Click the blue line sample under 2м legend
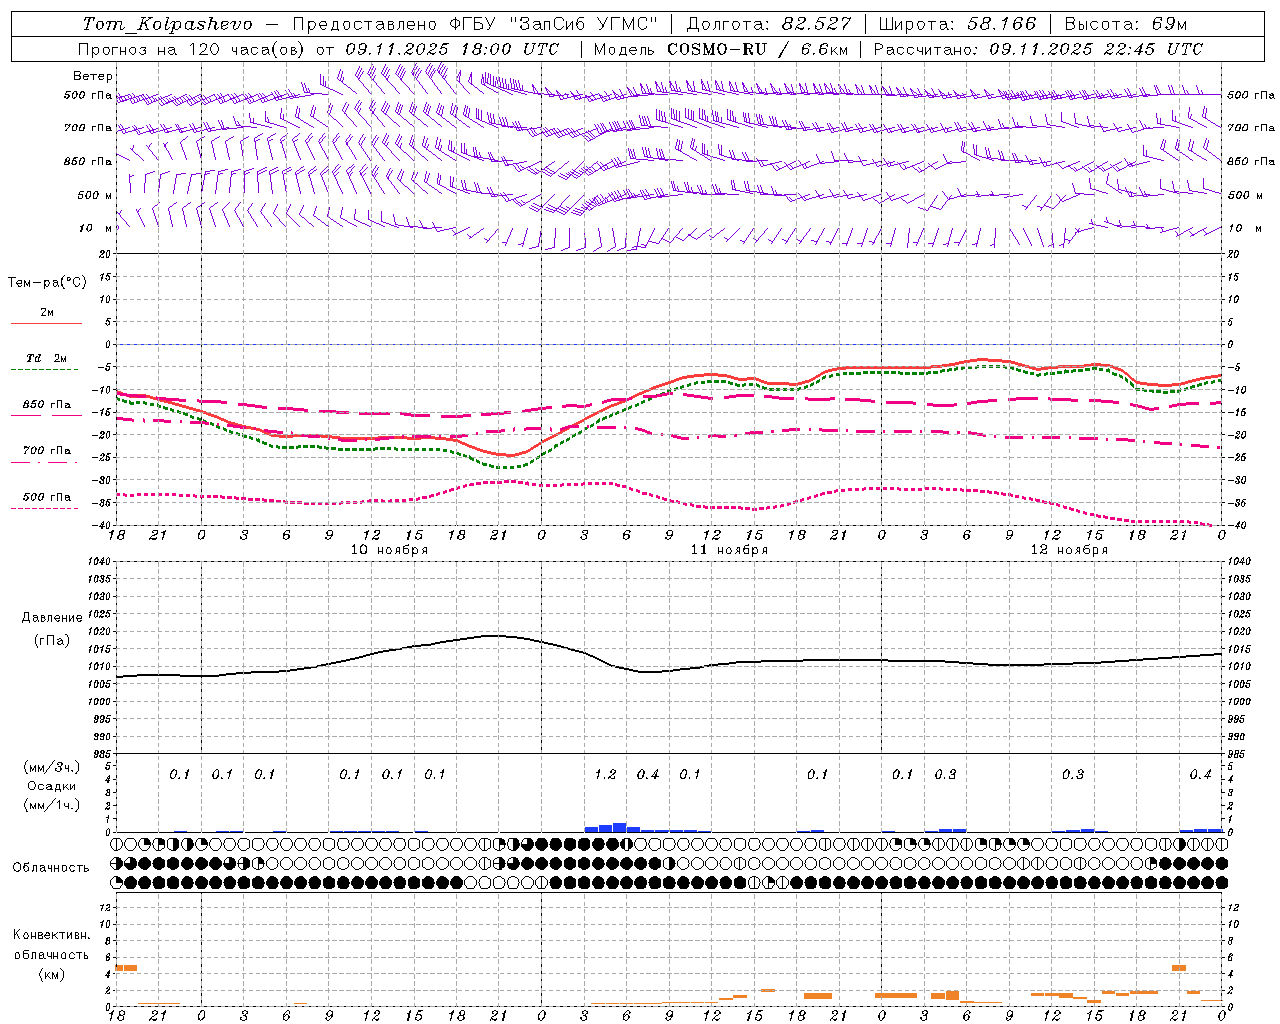 pos(46,324)
